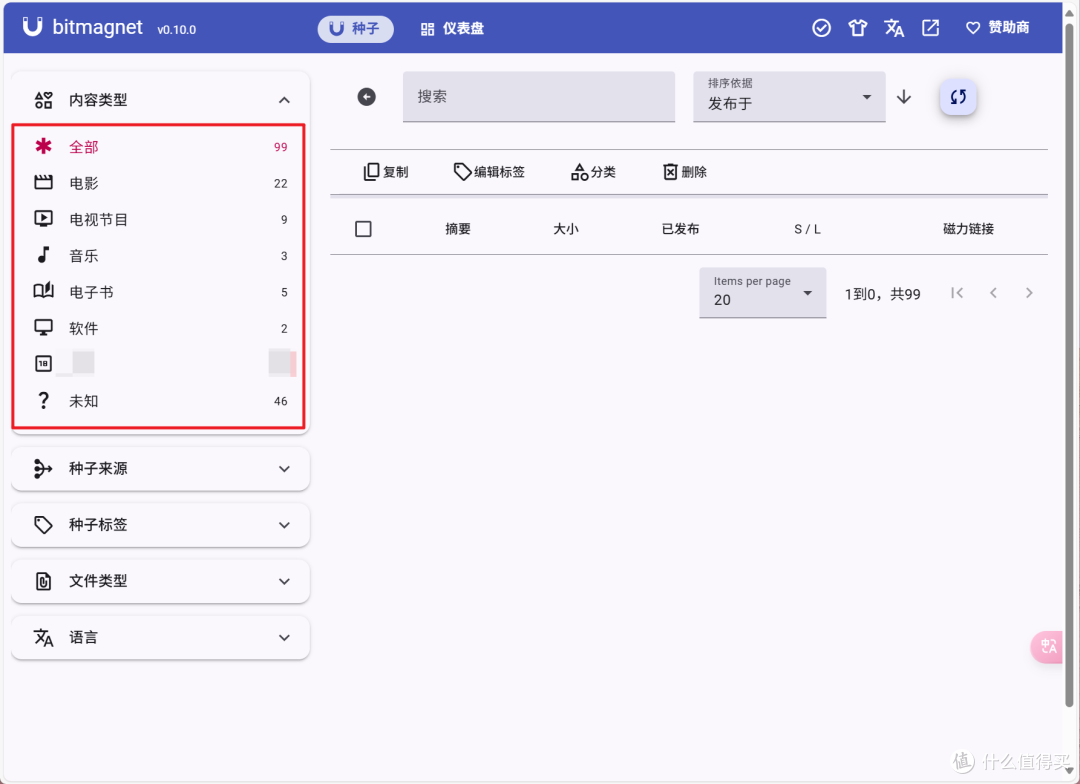Open the theme shirt icon menu
The image size is (1080, 784).
tap(858, 28)
